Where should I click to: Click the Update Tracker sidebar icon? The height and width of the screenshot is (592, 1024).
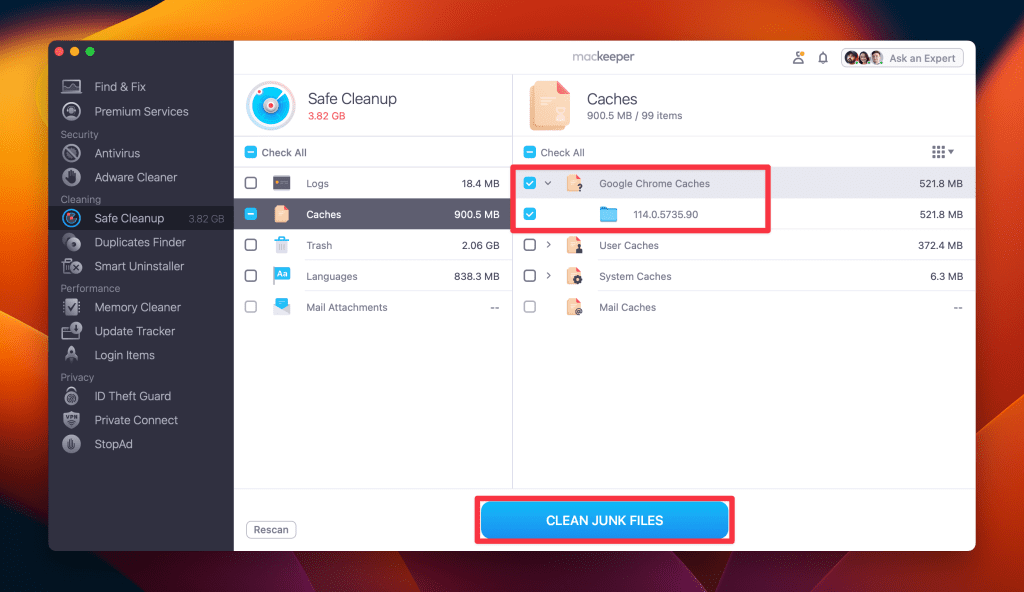tap(71, 331)
